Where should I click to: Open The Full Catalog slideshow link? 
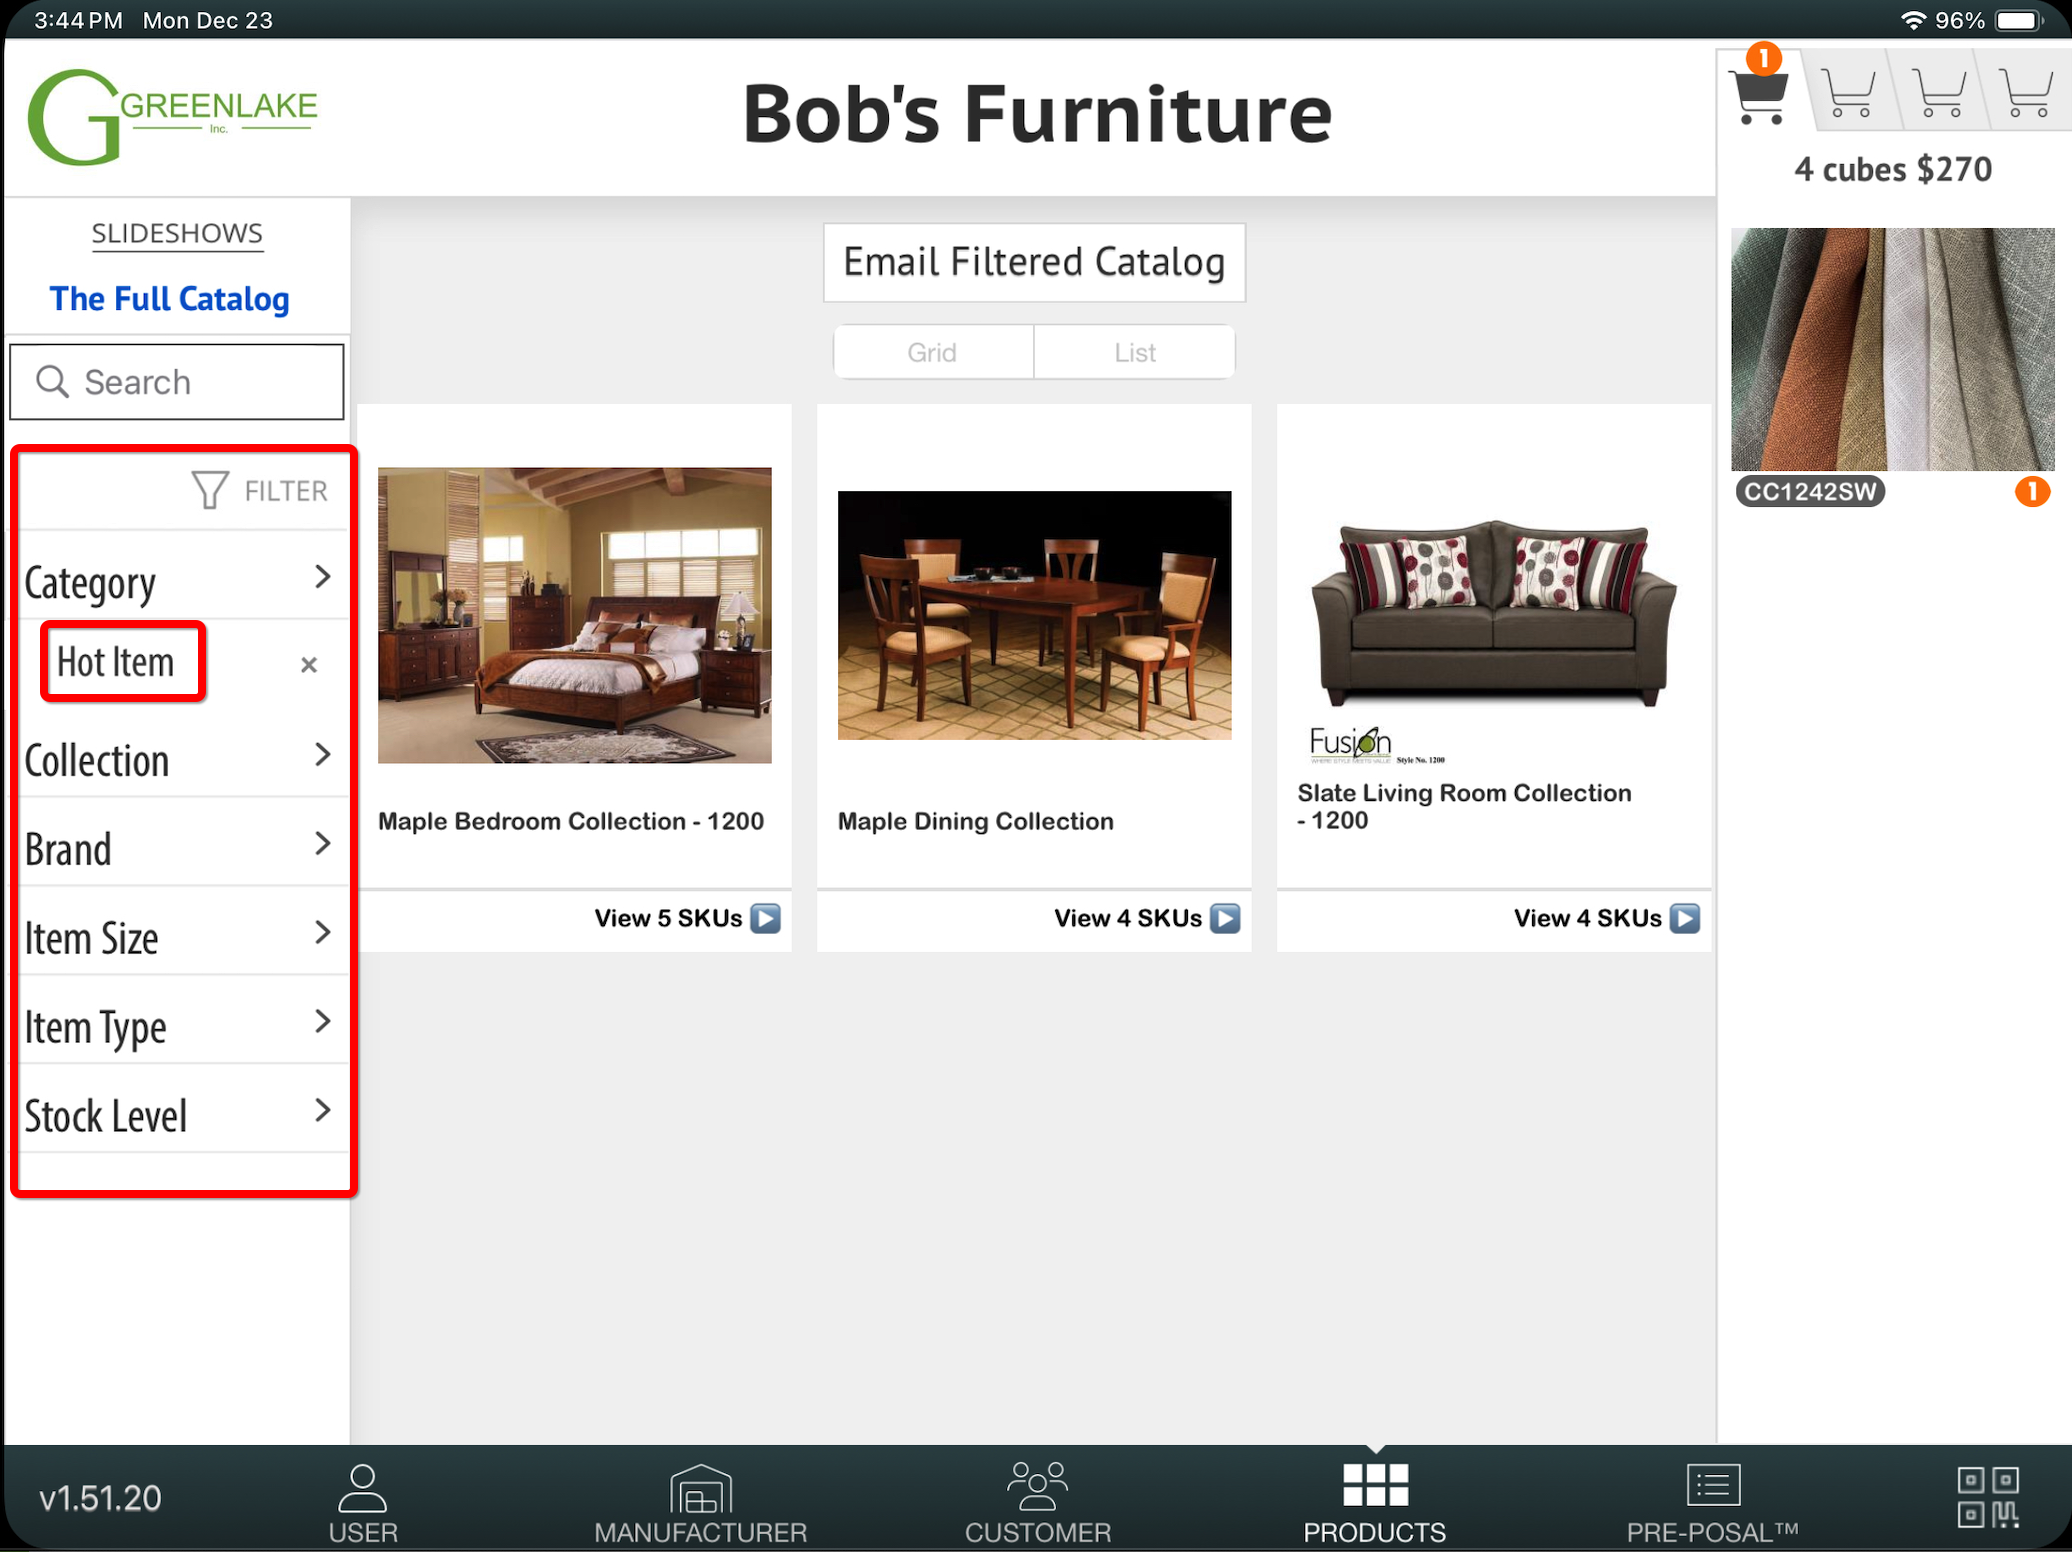point(170,298)
